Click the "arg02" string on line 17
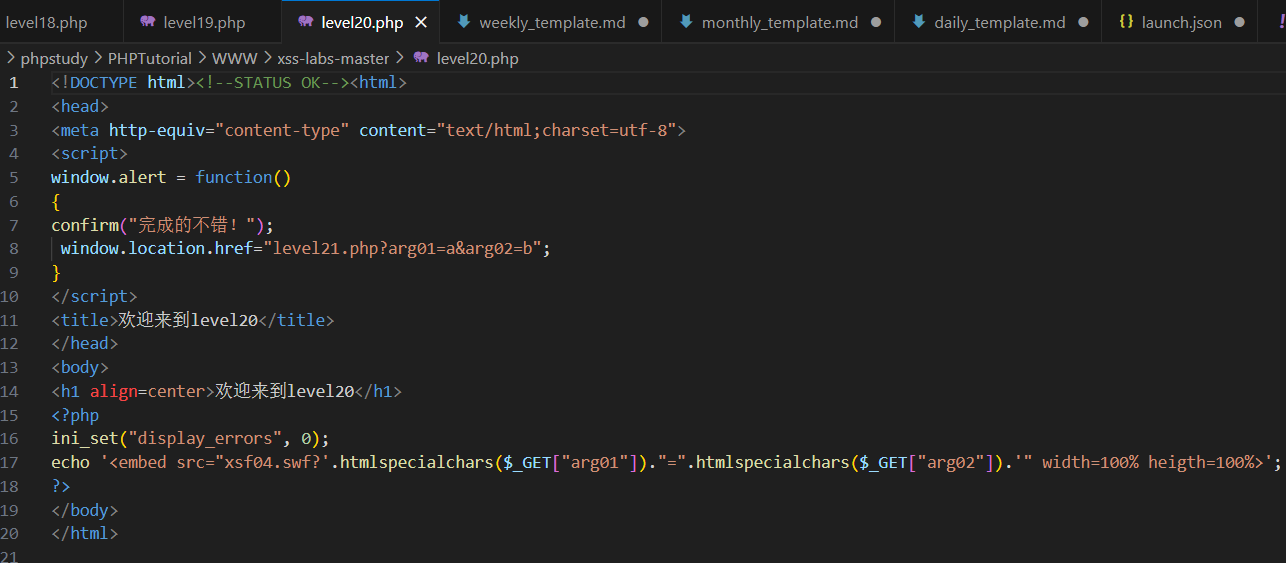The width and height of the screenshot is (1286, 563). pos(951,462)
